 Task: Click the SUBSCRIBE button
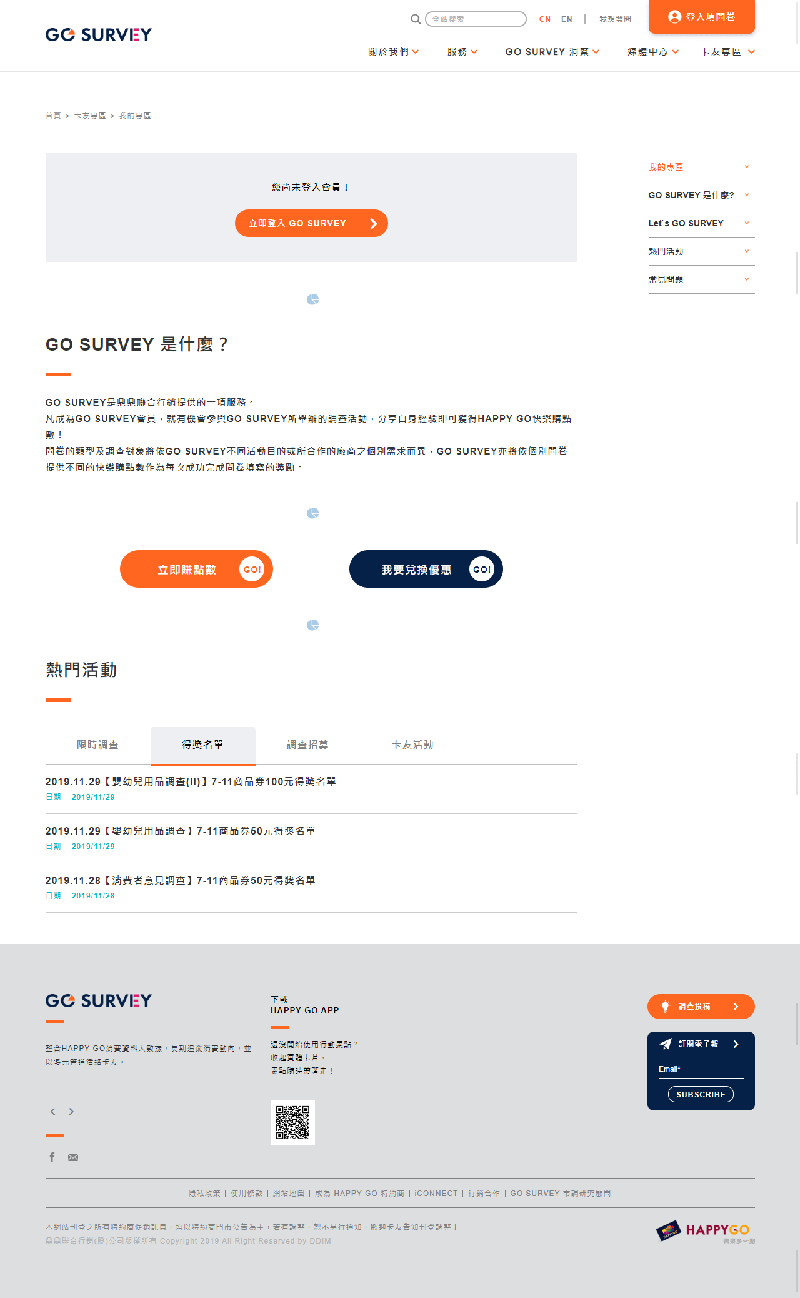tap(701, 1094)
